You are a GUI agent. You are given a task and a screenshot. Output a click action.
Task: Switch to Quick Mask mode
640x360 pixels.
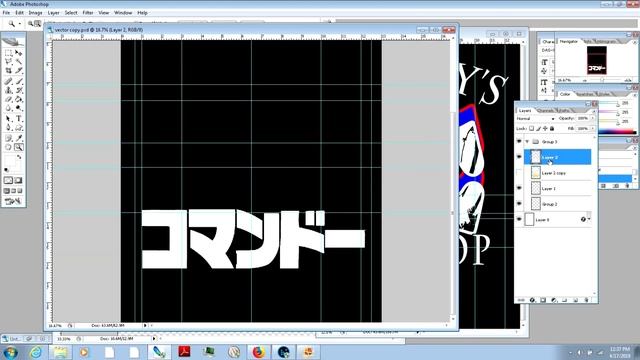click(x=18, y=180)
